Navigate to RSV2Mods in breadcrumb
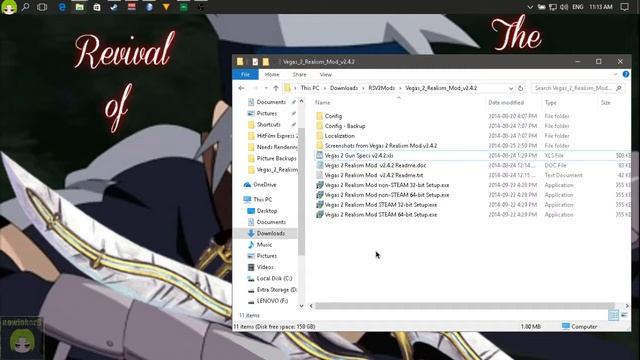The image size is (640, 360). 382,88
